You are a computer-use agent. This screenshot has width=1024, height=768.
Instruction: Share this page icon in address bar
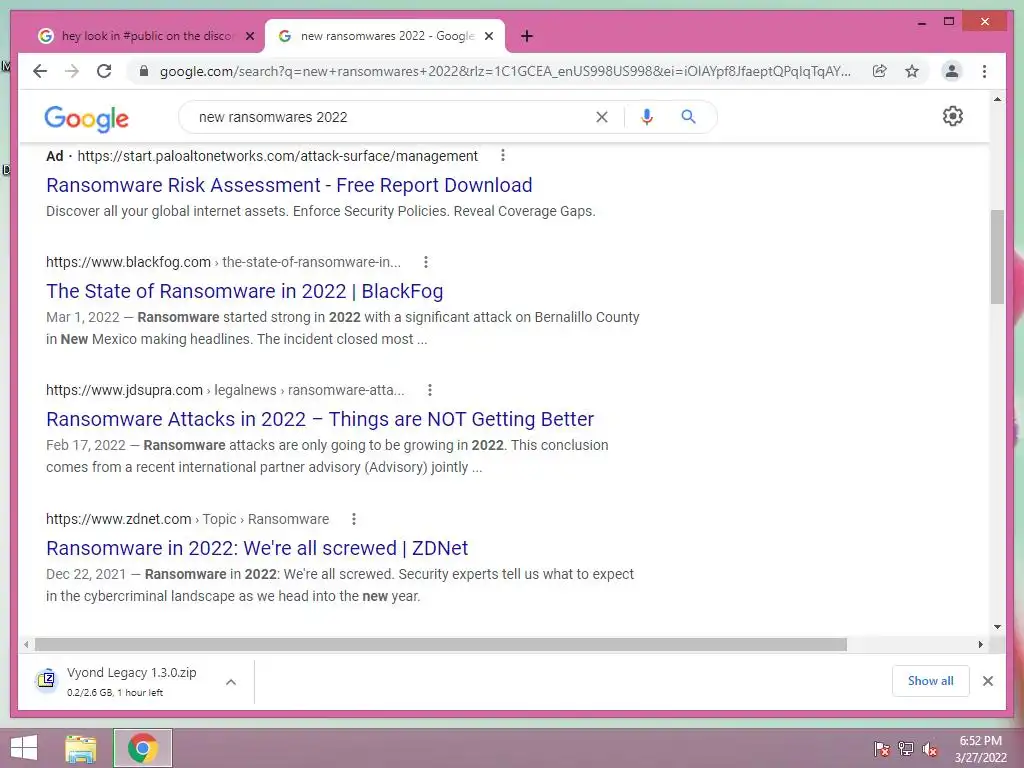coord(880,71)
